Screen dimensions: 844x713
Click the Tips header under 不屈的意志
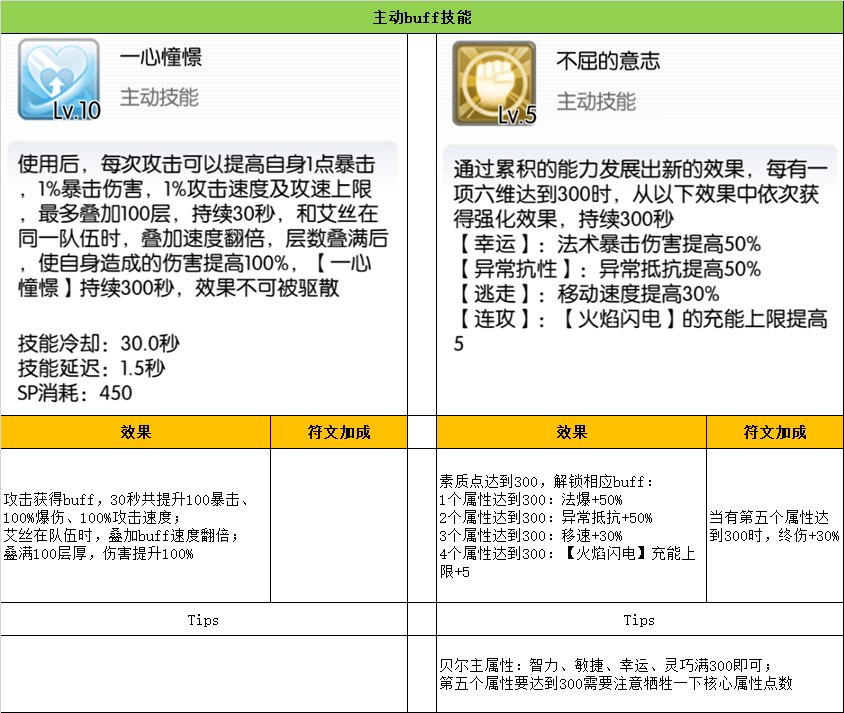tap(639, 620)
